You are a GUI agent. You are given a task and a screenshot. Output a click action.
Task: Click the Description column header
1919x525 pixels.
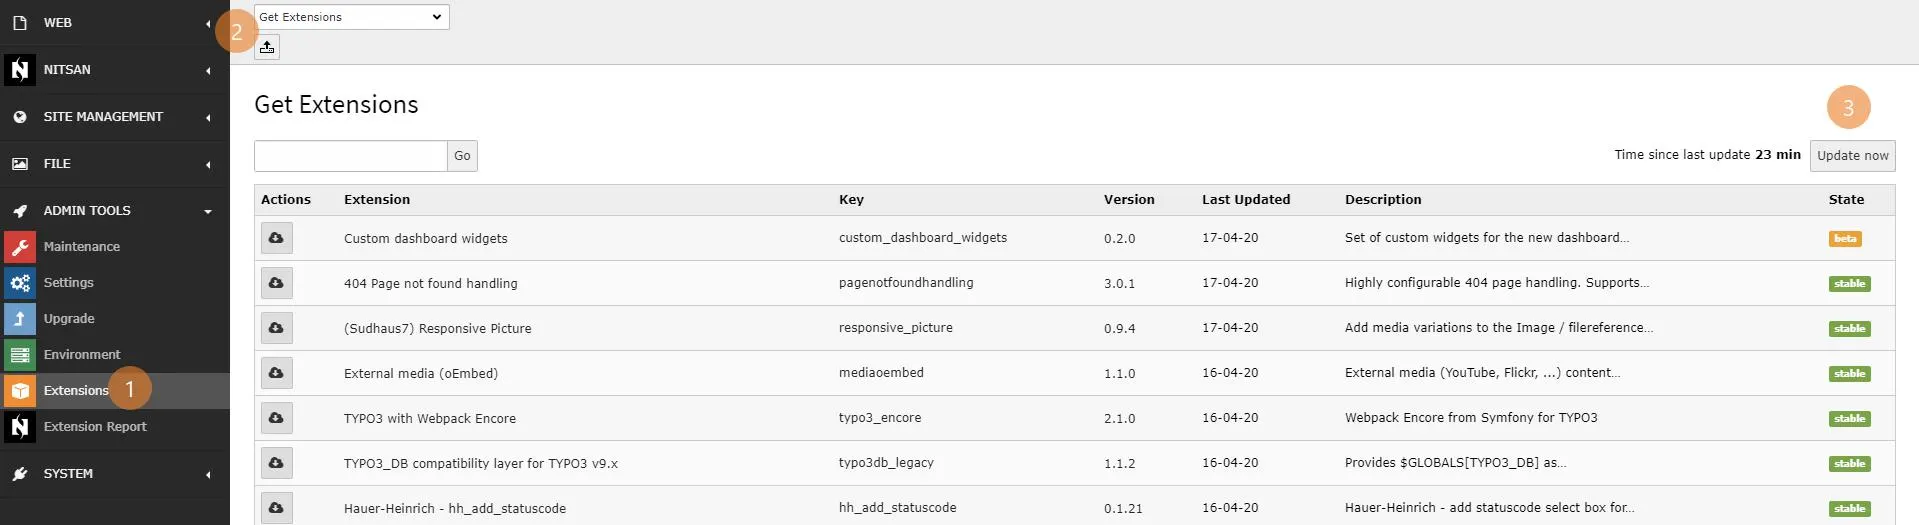point(1383,199)
